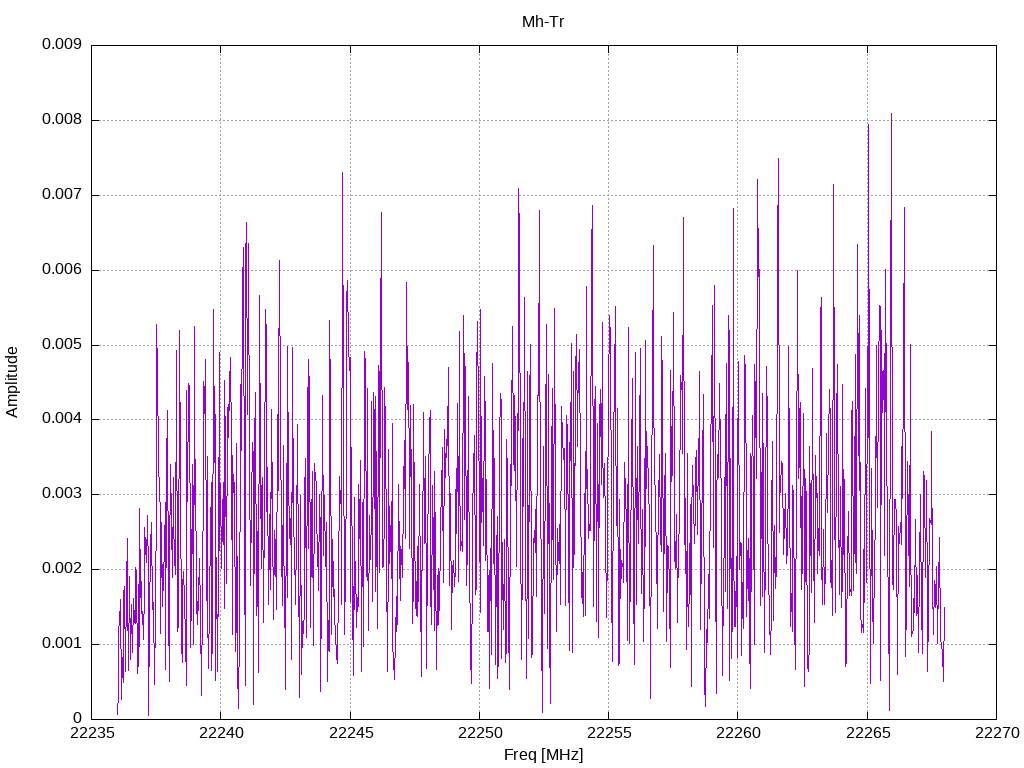Click the 'Freq [MHz]' x-axis label
This screenshot has height=768, width=1024.
543,755
